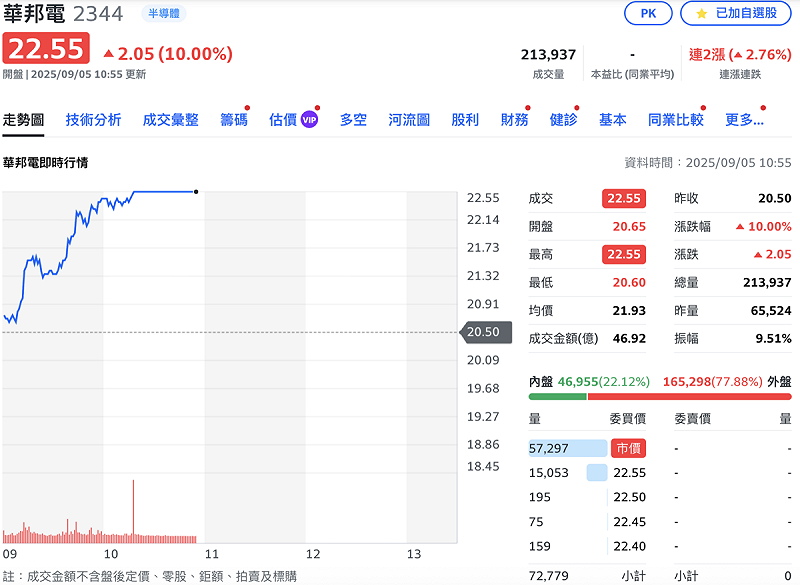Switch to the 技術分析 tab
Image resolution: width=800 pixels, height=585 pixels.
click(93, 120)
